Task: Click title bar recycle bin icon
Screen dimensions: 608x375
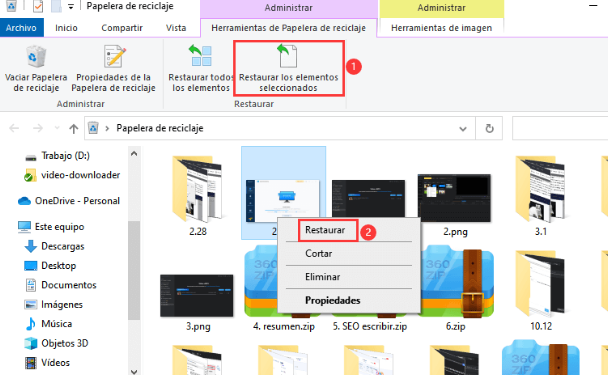Action: [x=11, y=6]
